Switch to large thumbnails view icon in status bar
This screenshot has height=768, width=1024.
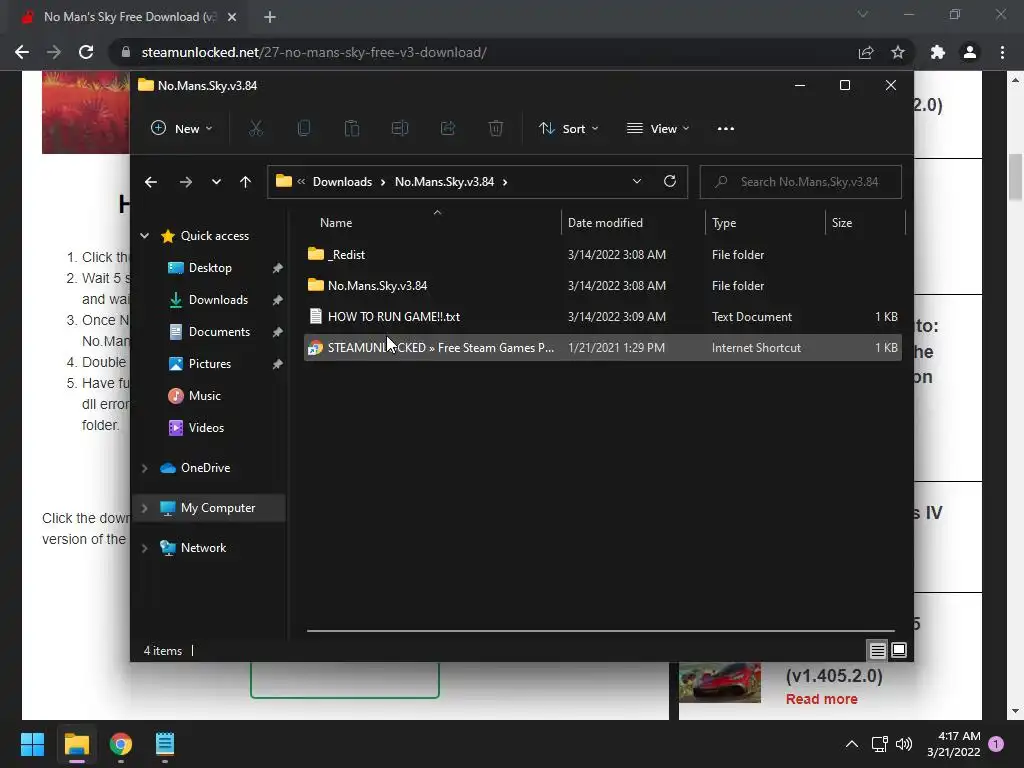899,650
